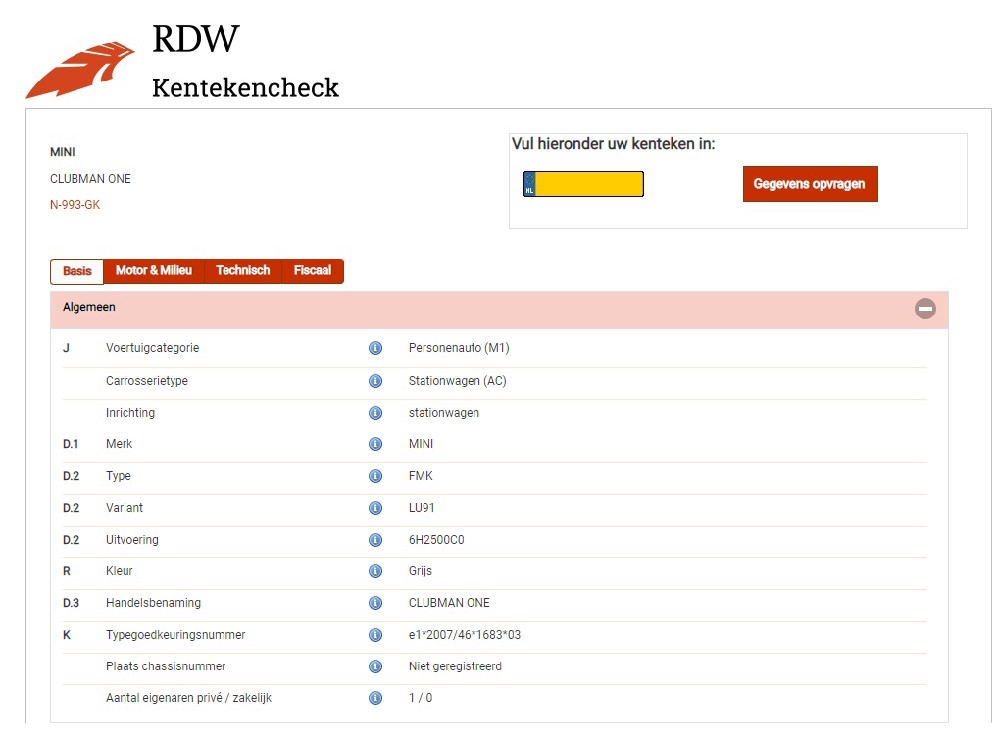
Task: Click the NL badge on the license plate field
Action: coord(529,184)
